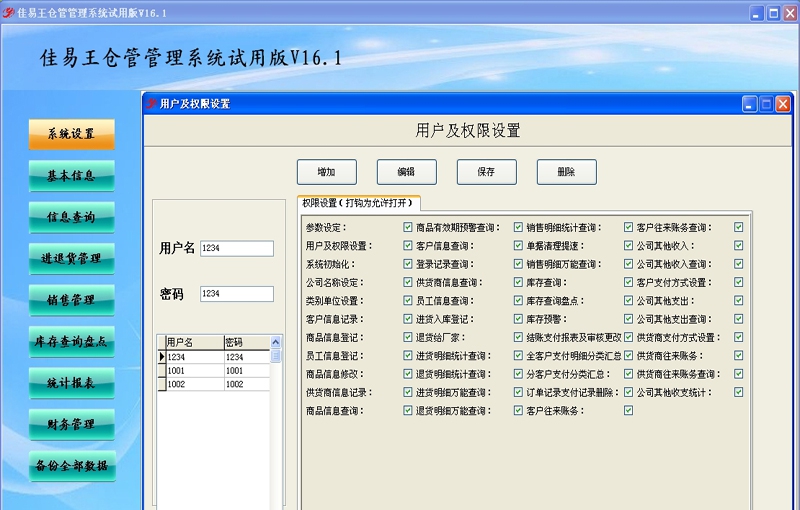Click the 编辑 edit button
The height and width of the screenshot is (510, 800).
coord(407,172)
